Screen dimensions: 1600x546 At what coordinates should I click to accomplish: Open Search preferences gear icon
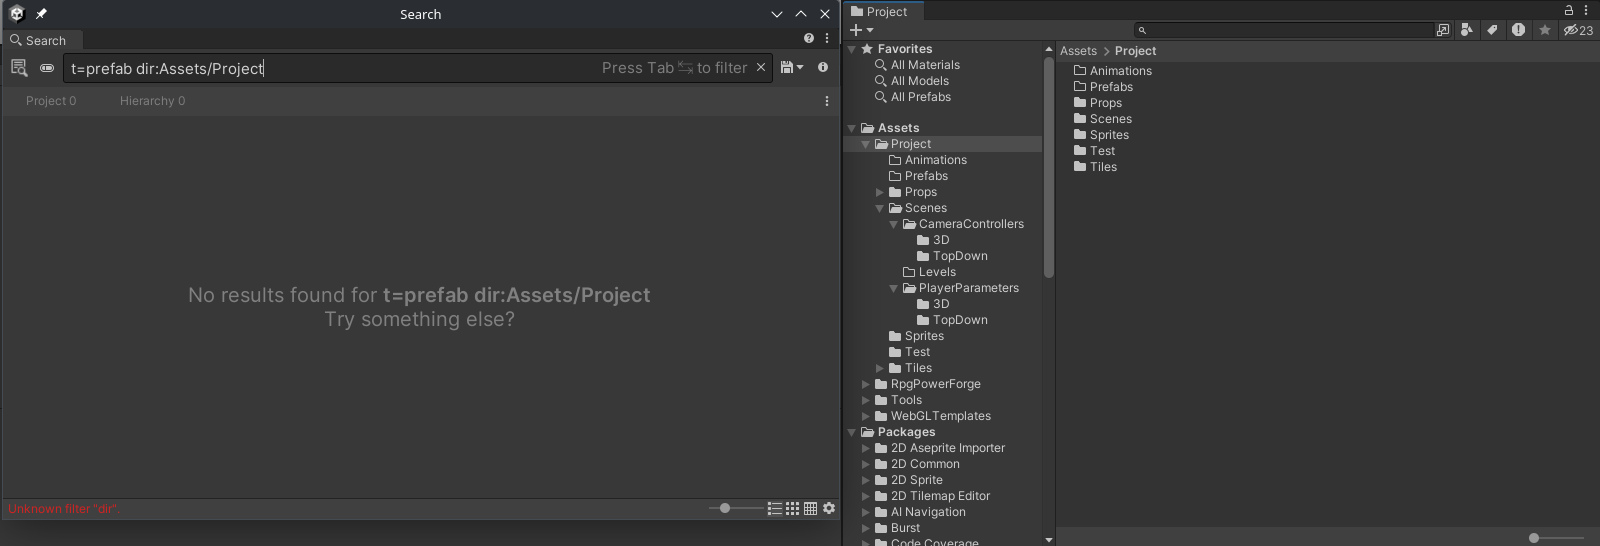[829, 509]
